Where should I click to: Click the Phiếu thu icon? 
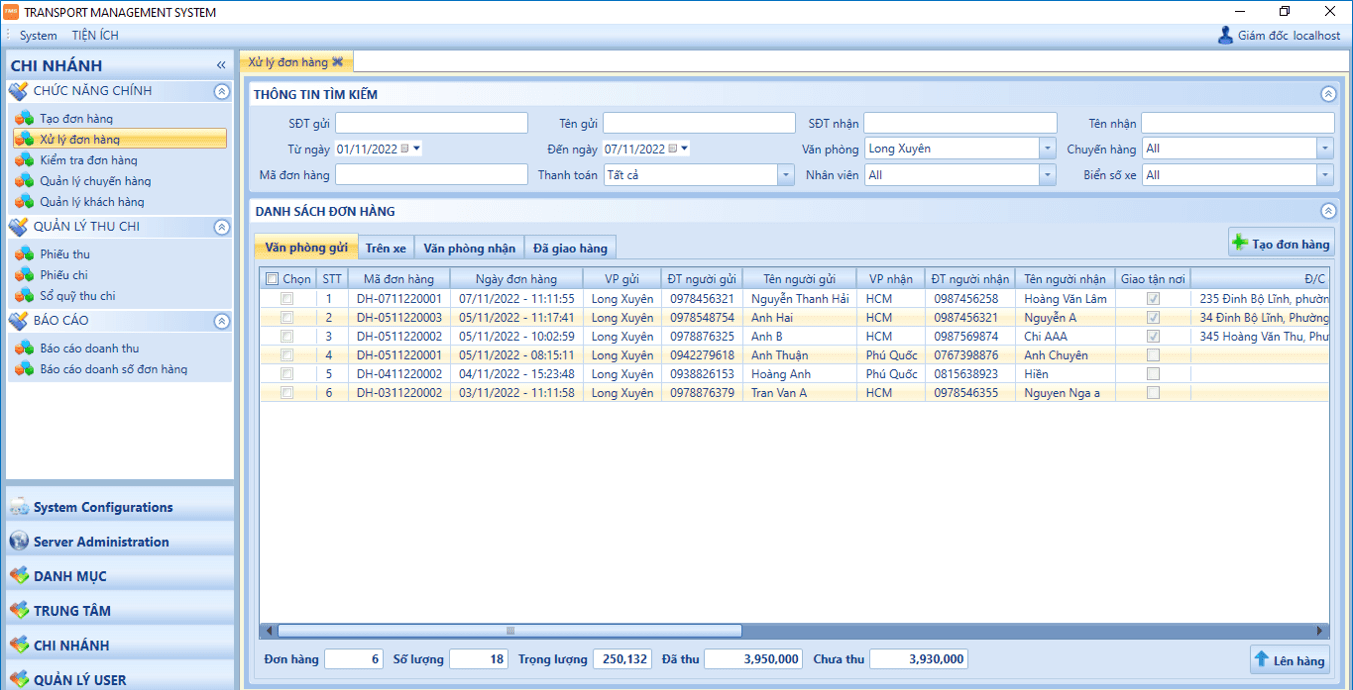coord(24,254)
